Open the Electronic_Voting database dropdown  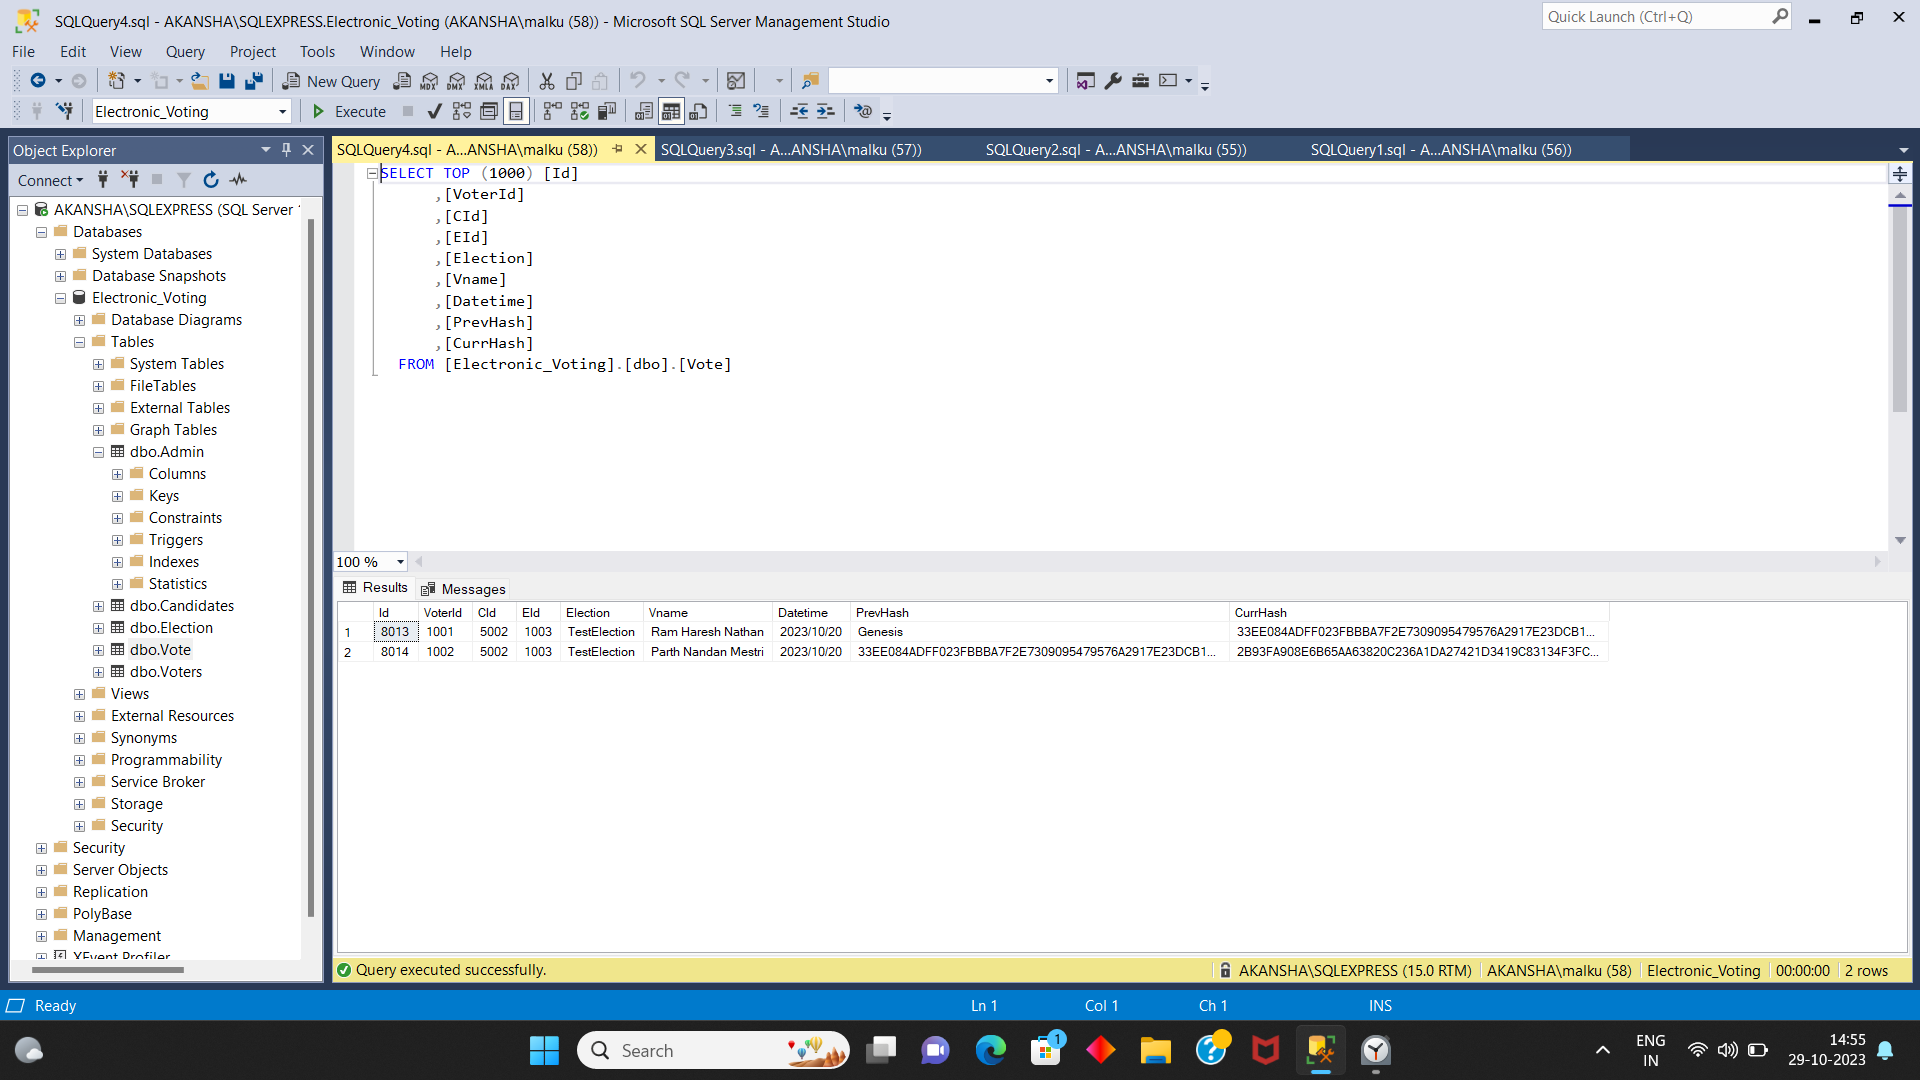click(283, 111)
